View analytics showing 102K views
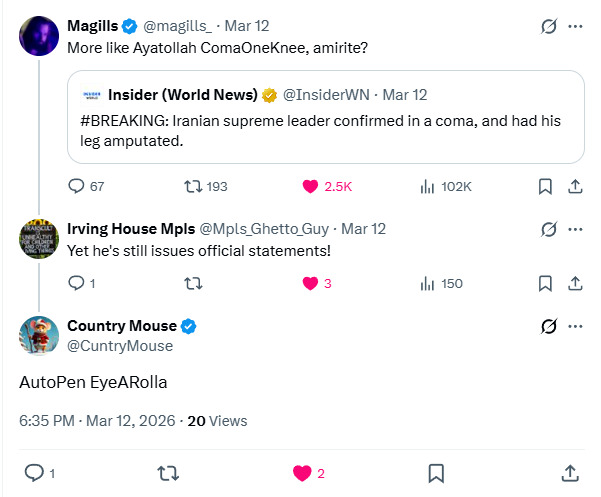This screenshot has width=601, height=497. tap(428, 186)
